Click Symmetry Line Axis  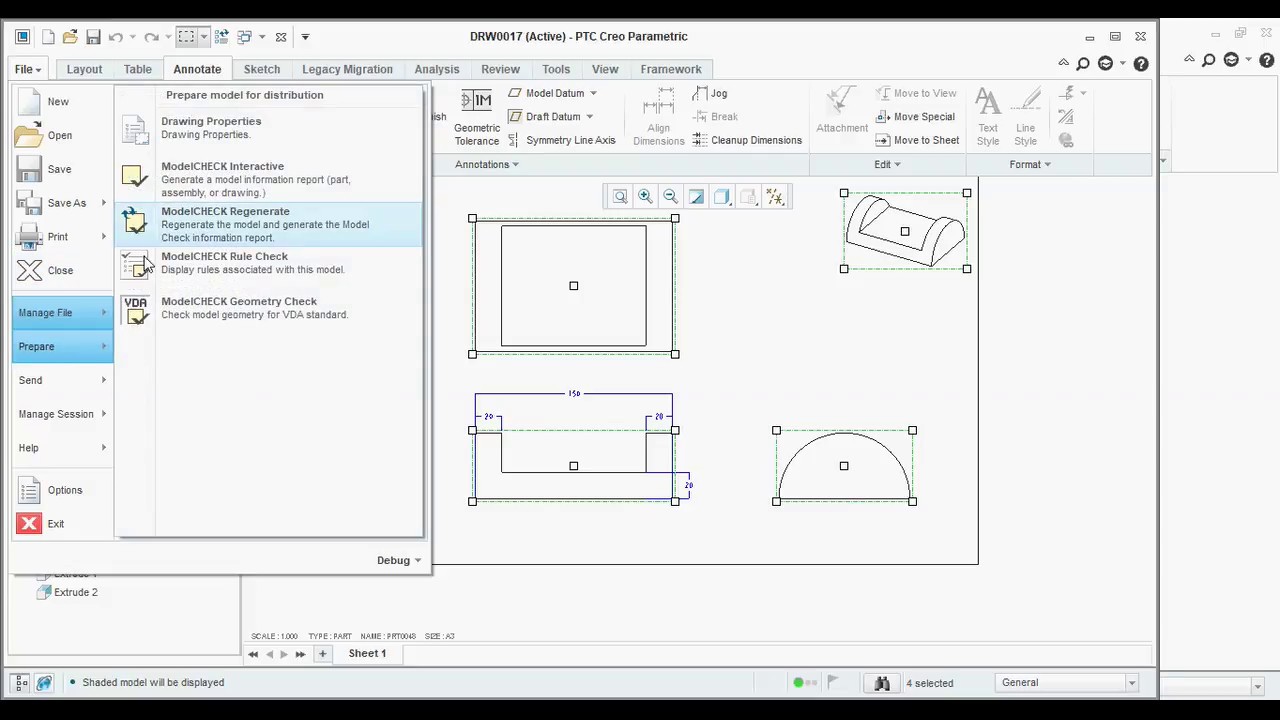561,140
